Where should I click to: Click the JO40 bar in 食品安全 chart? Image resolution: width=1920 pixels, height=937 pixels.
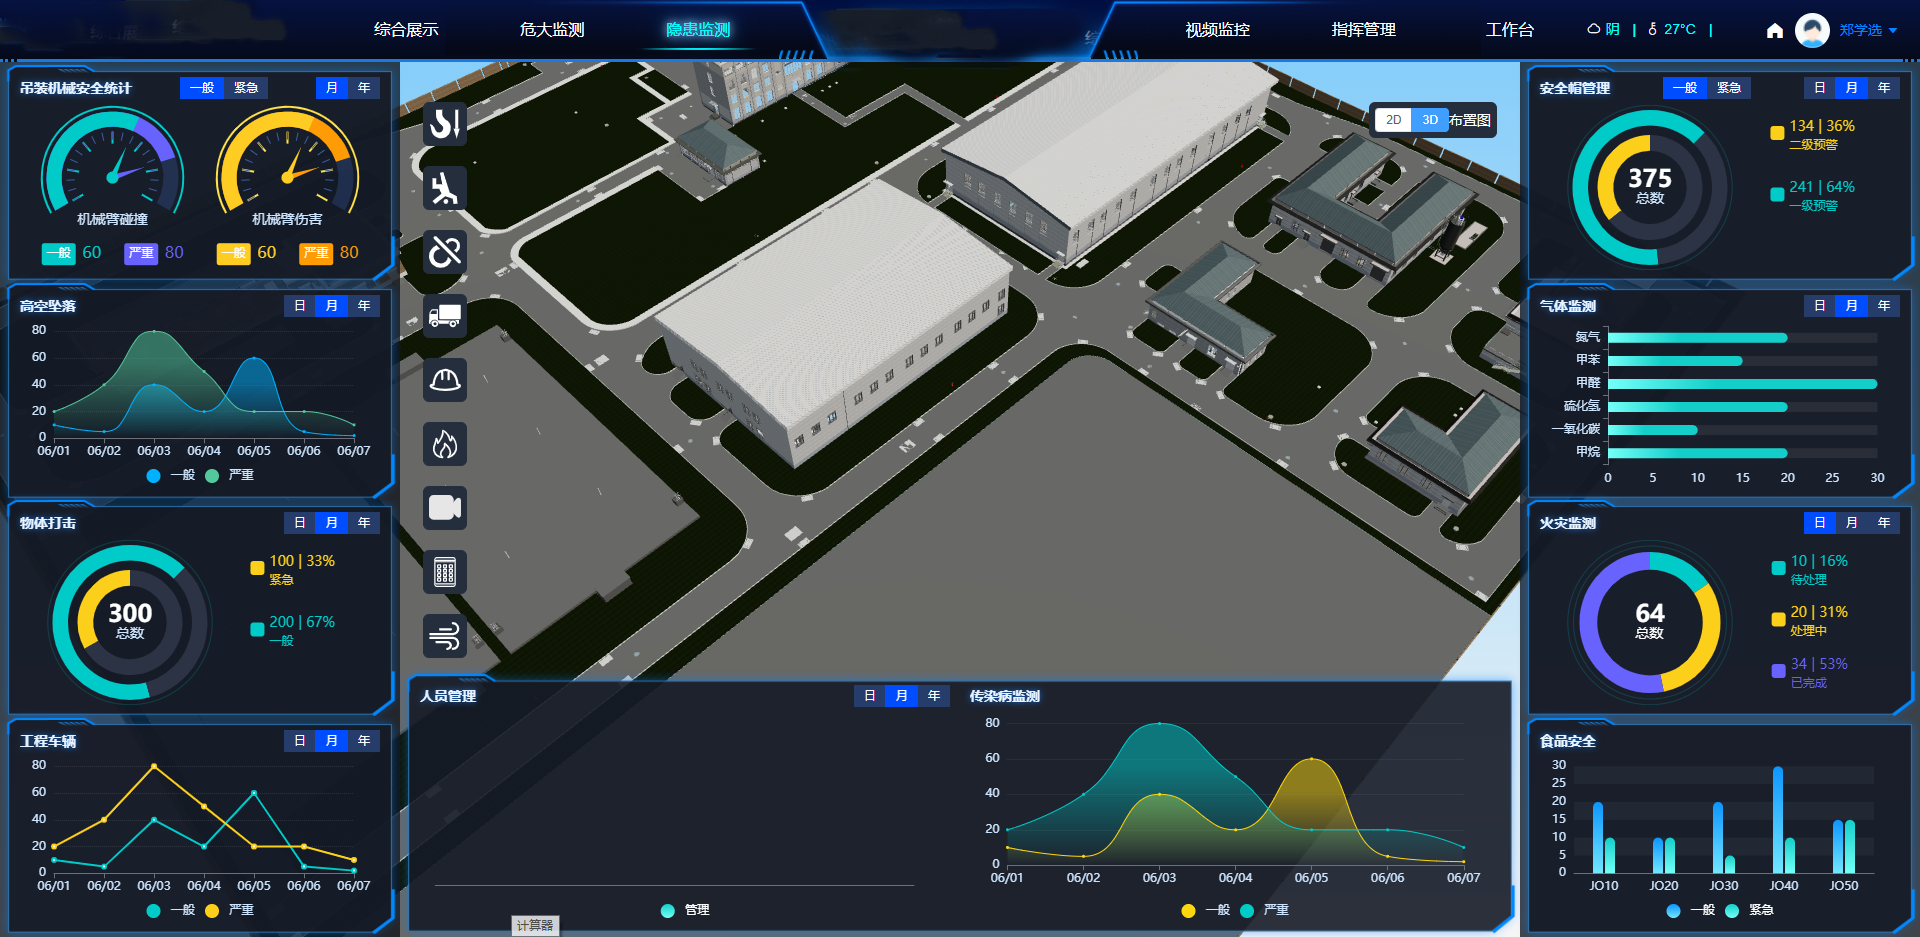pos(1777,820)
